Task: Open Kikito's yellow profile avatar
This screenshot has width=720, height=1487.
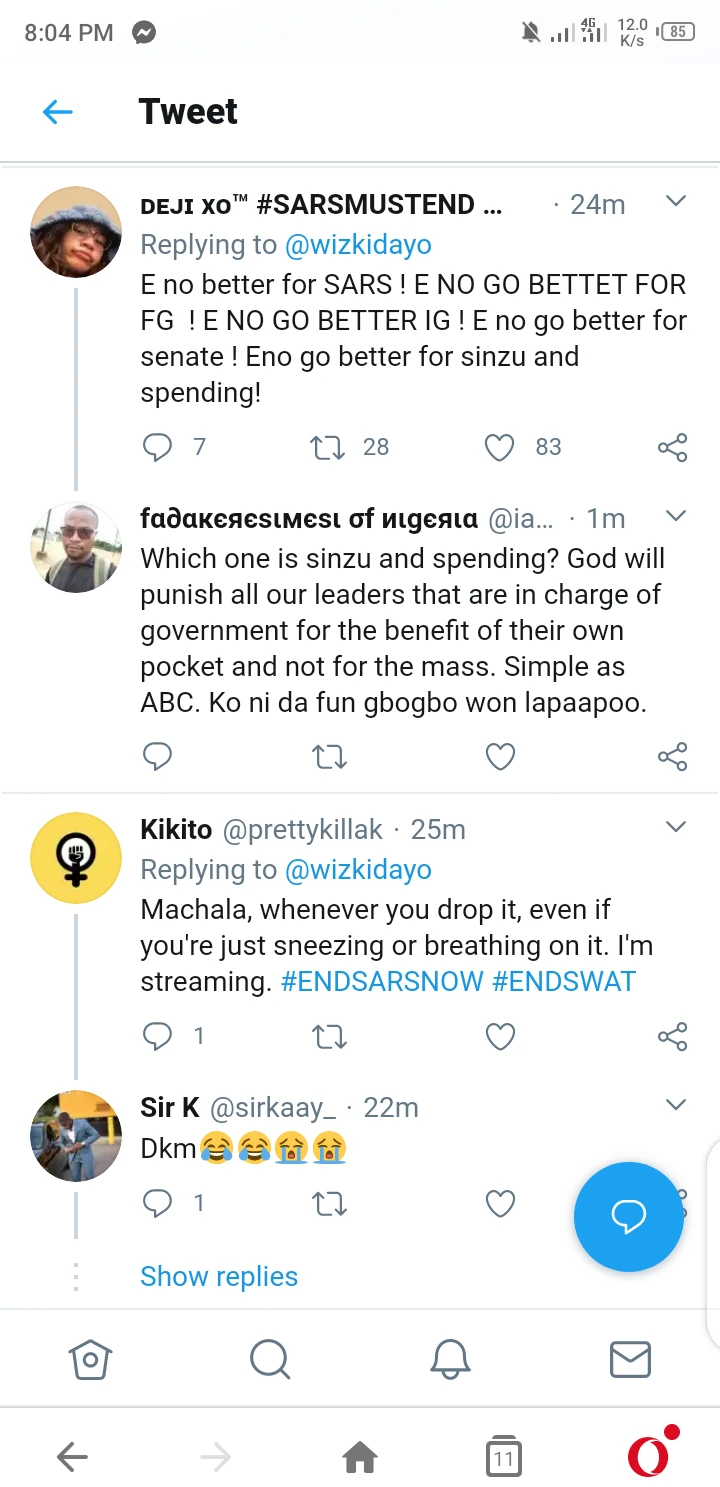Action: [76, 857]
